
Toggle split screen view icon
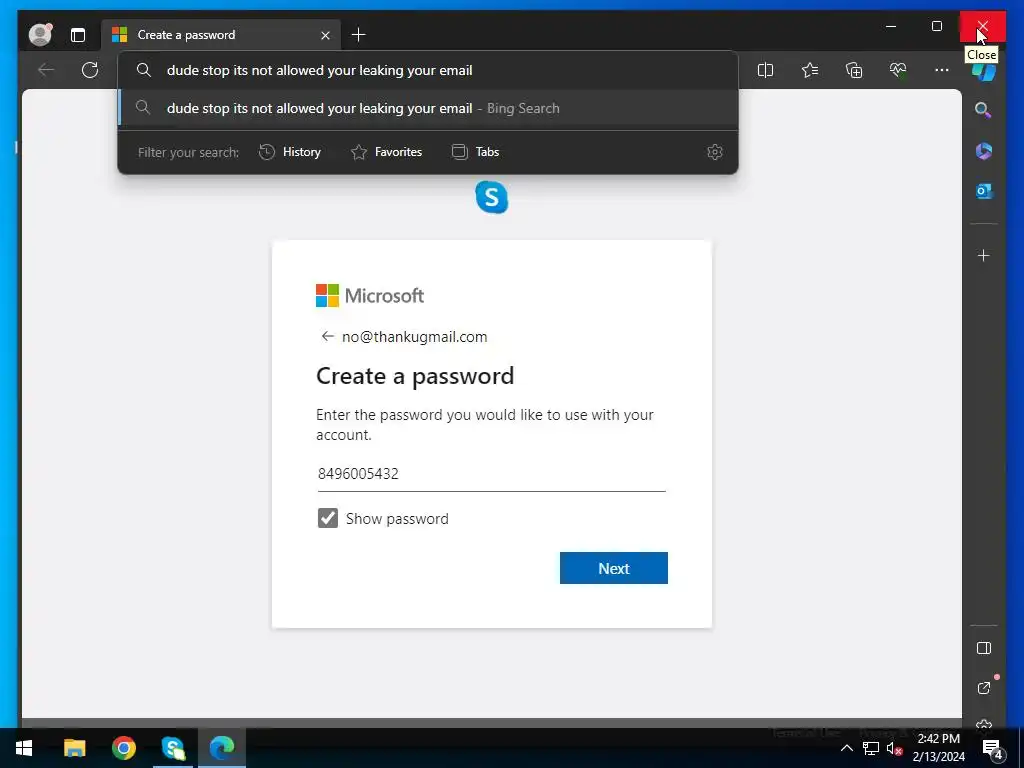(x=765, y=70)
